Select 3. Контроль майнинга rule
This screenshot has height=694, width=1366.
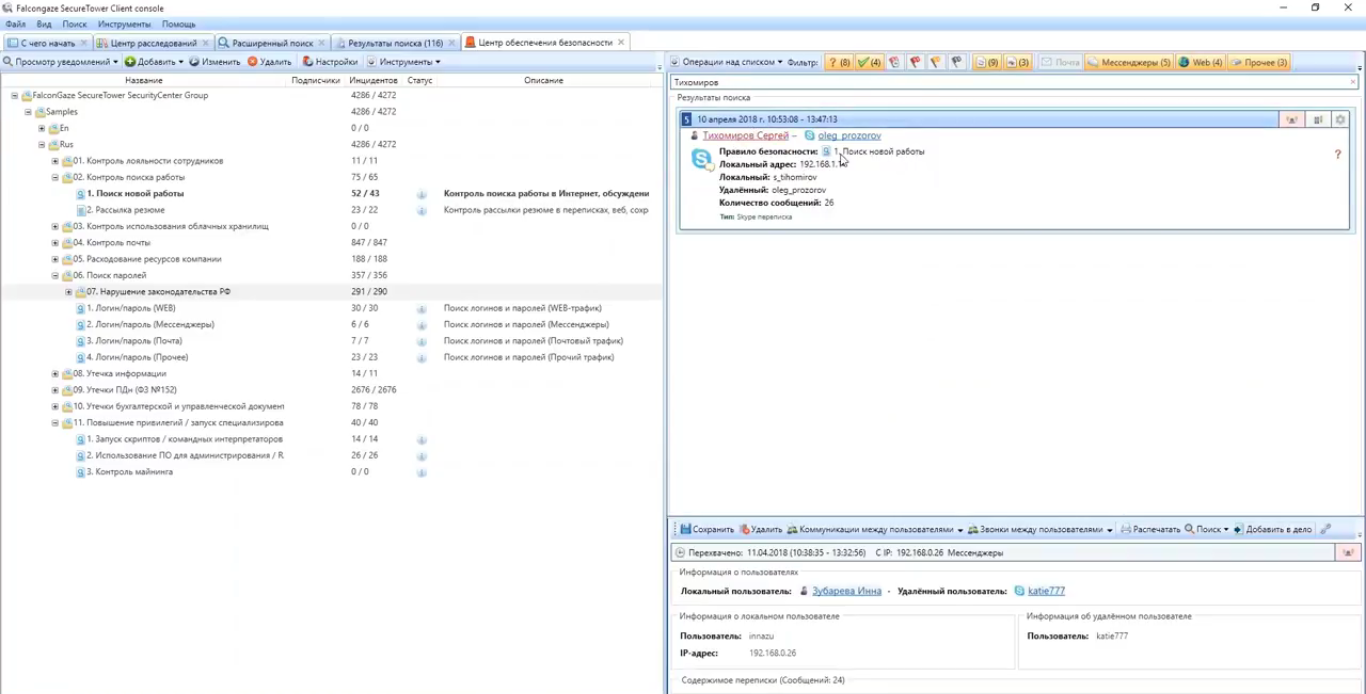(129, 472)
